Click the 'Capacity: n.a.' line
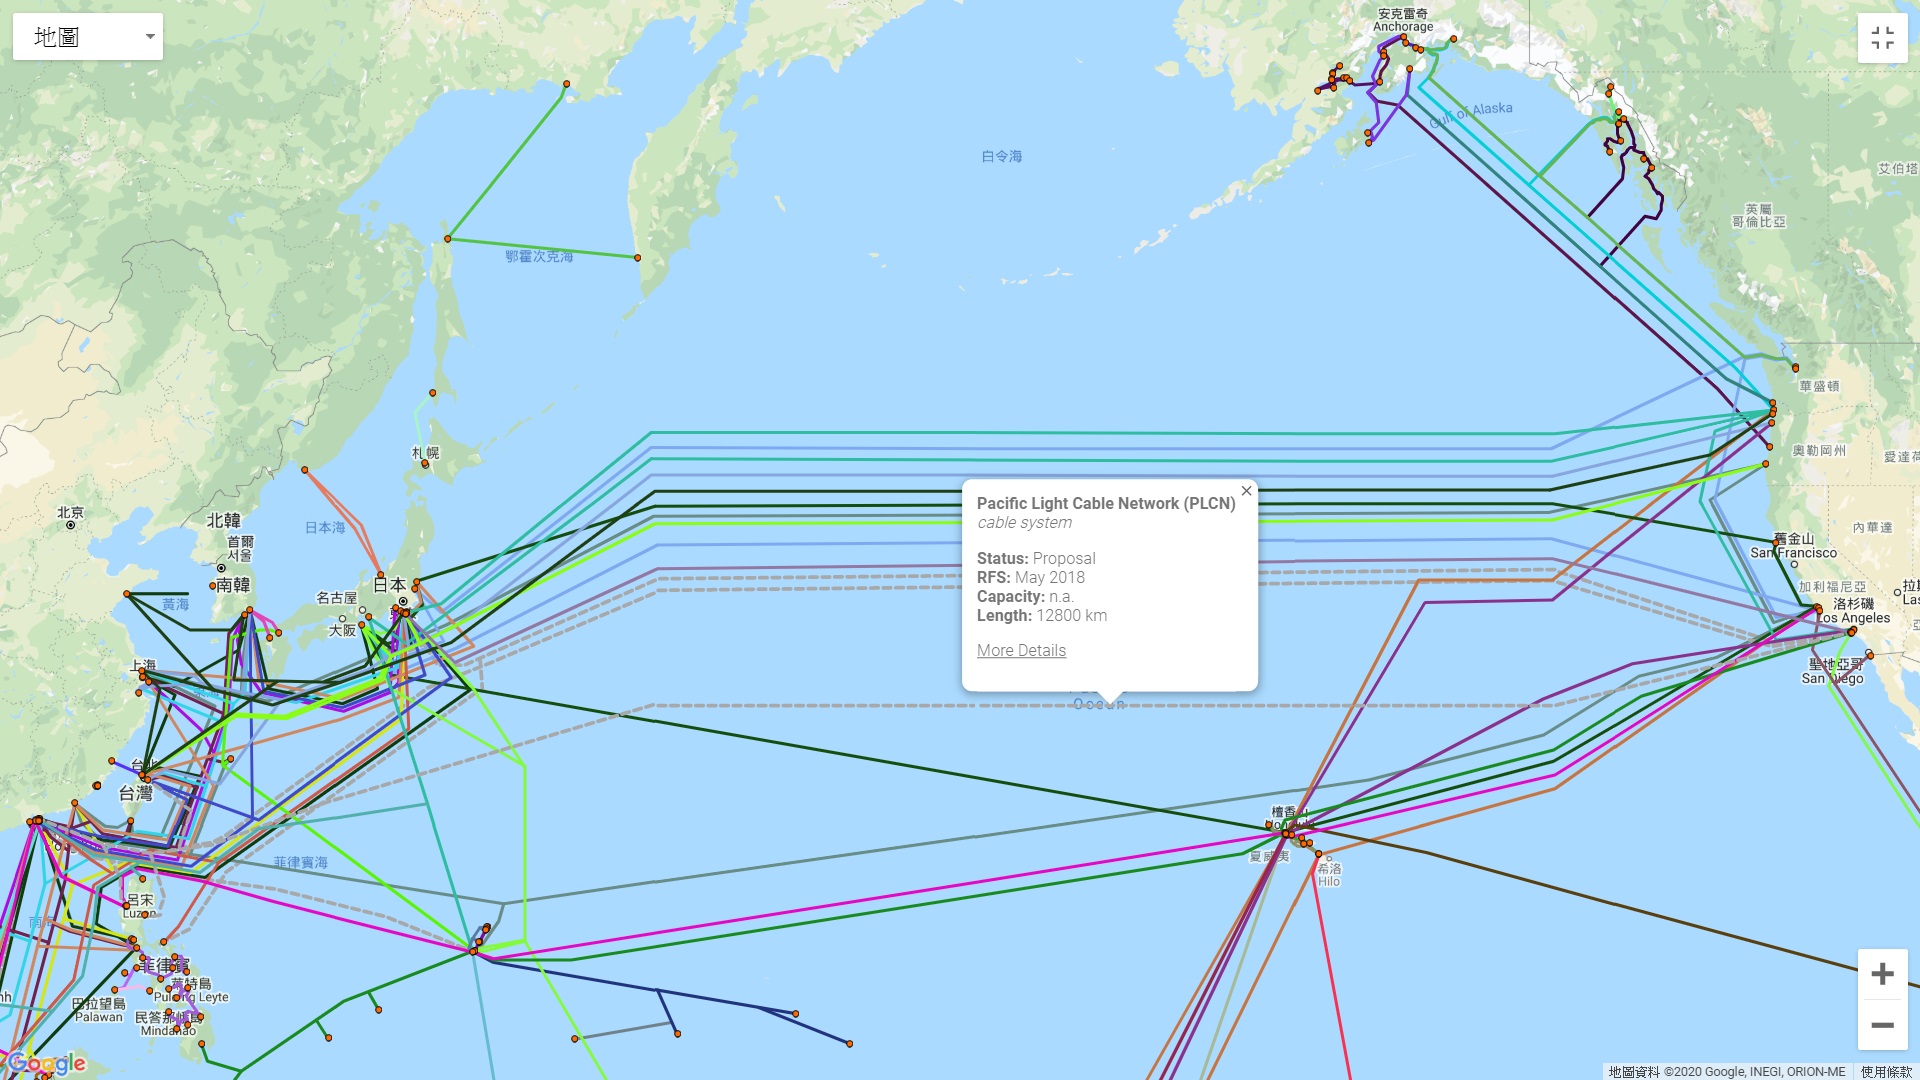Image resolution: width=1920 pixels, height=1080 pixels. (x=1025, y=596)
